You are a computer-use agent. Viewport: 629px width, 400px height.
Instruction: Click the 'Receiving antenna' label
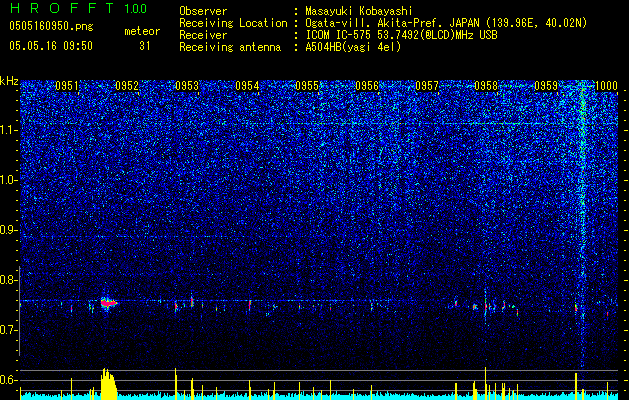pos(230,47)
